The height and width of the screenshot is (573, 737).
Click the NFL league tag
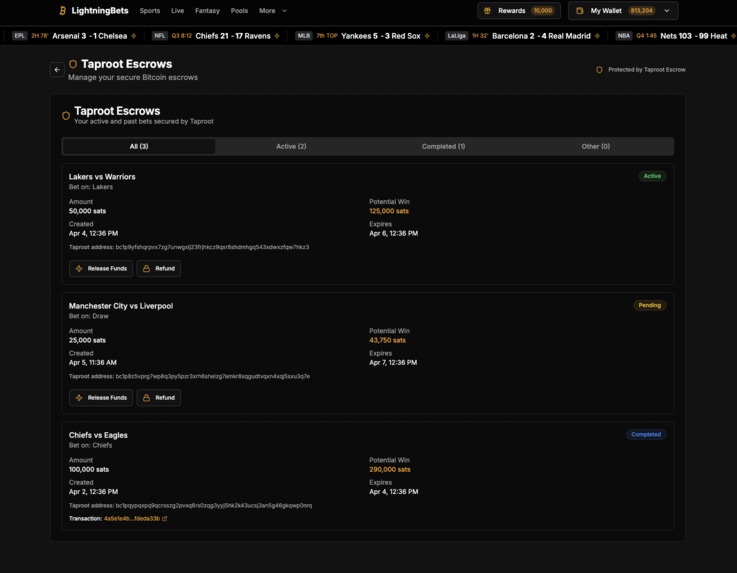pos(160,36)
